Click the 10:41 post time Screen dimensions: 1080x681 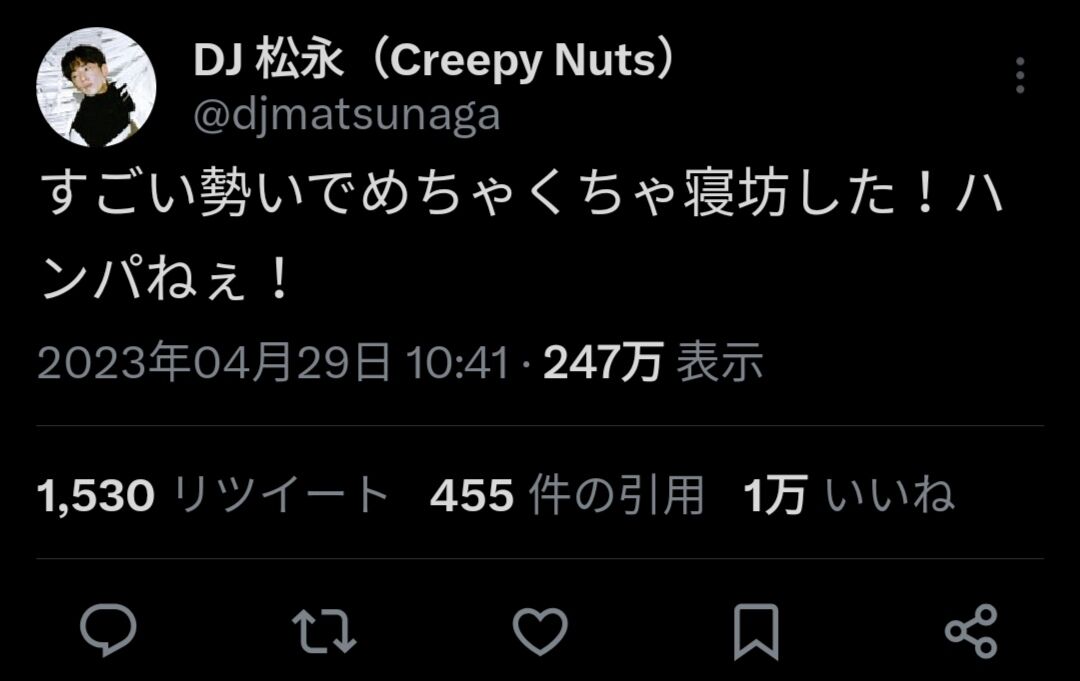(x=458, y=362)
